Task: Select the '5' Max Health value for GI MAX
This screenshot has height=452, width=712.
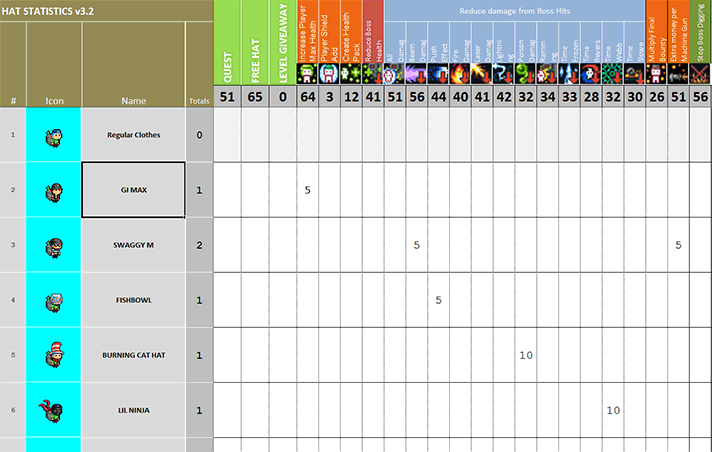Action: (x=307, y=190)
